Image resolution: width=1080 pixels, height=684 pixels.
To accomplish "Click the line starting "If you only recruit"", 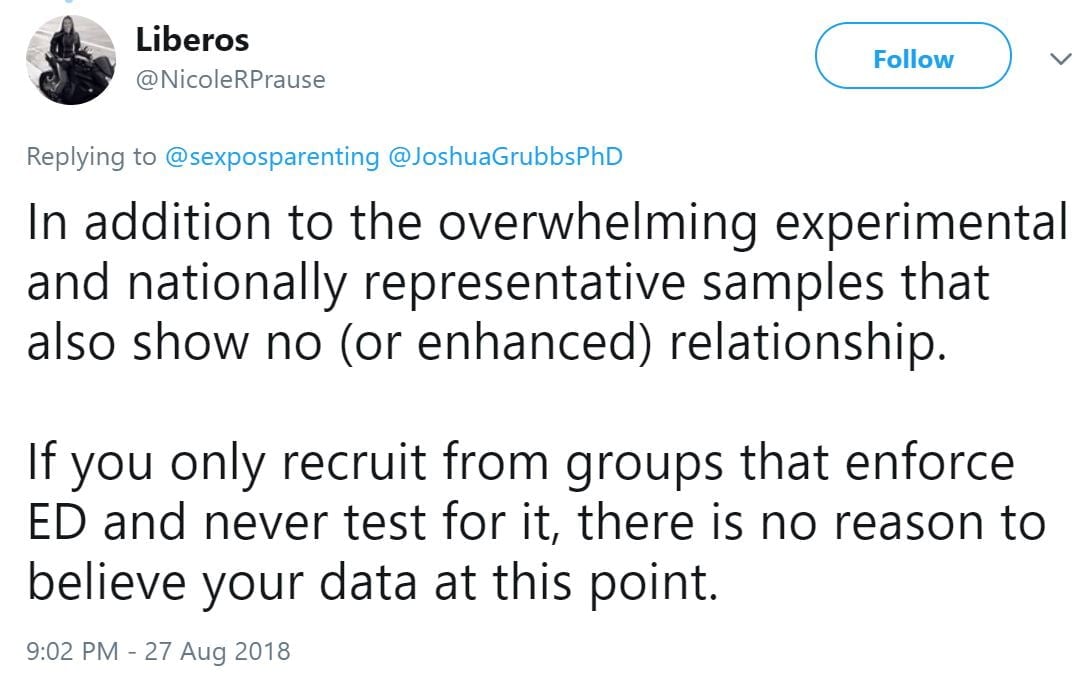I will [520, 464].
